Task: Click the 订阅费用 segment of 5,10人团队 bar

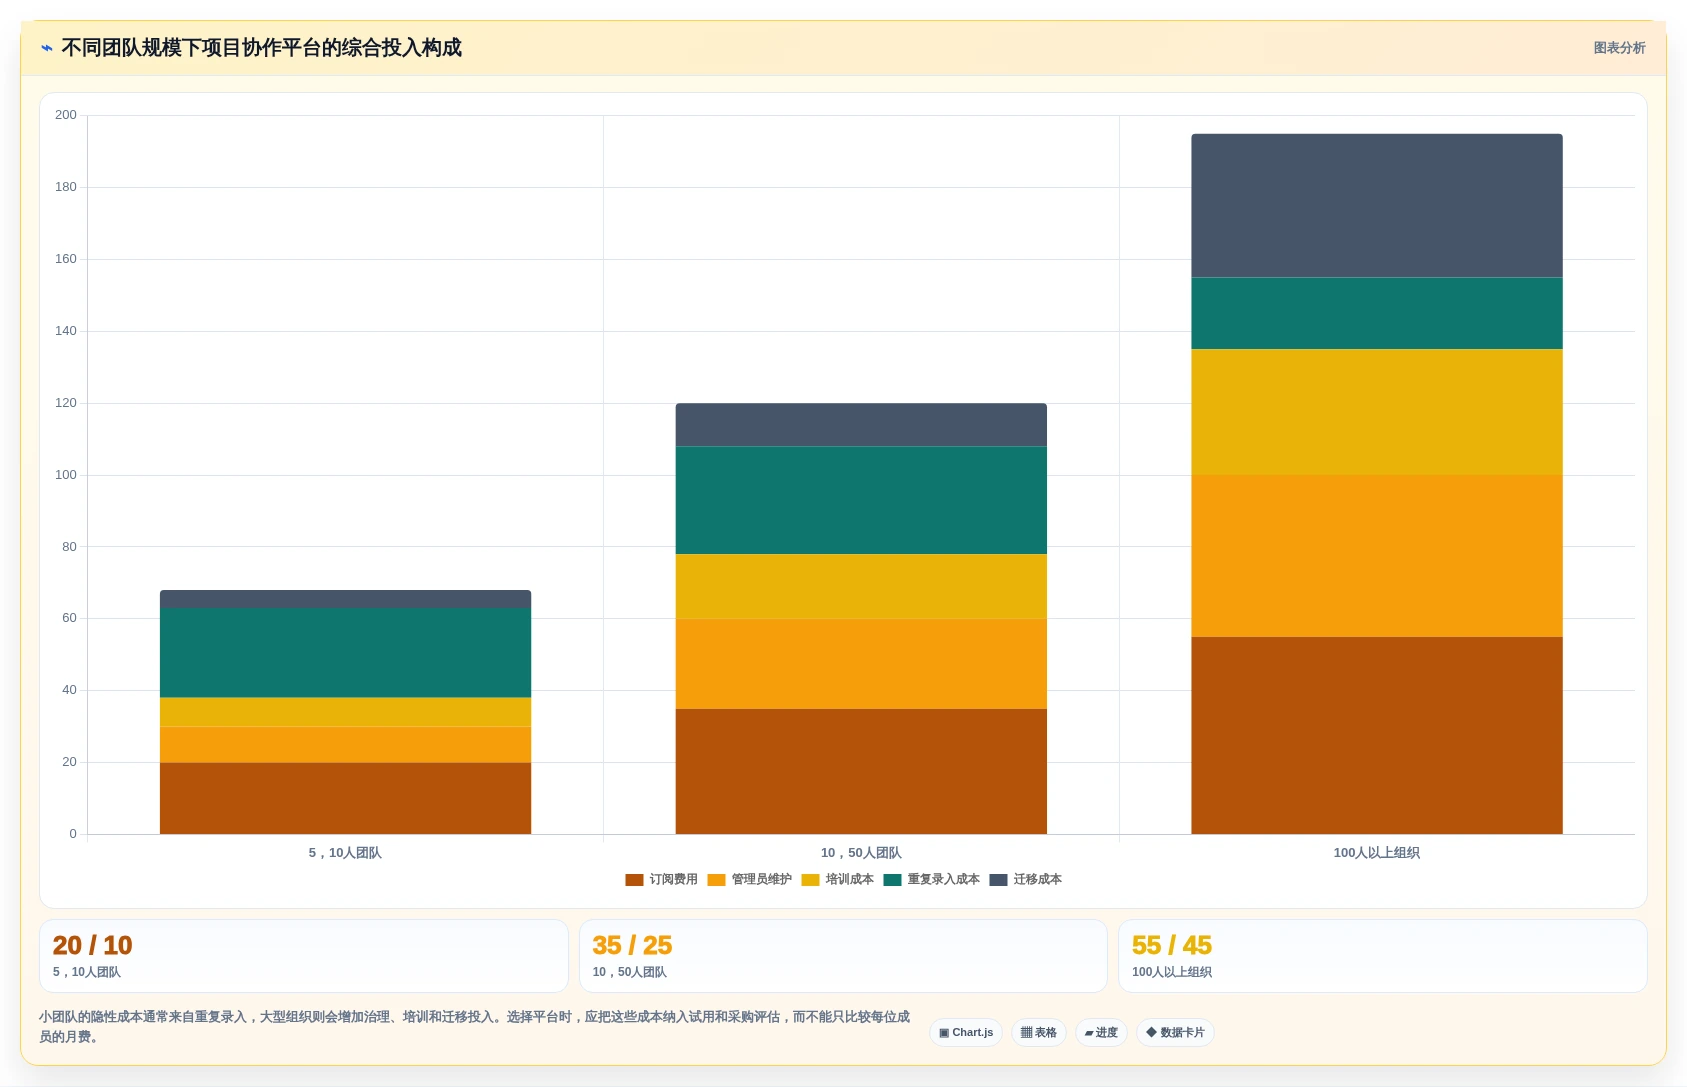Action: coord(345,798)
